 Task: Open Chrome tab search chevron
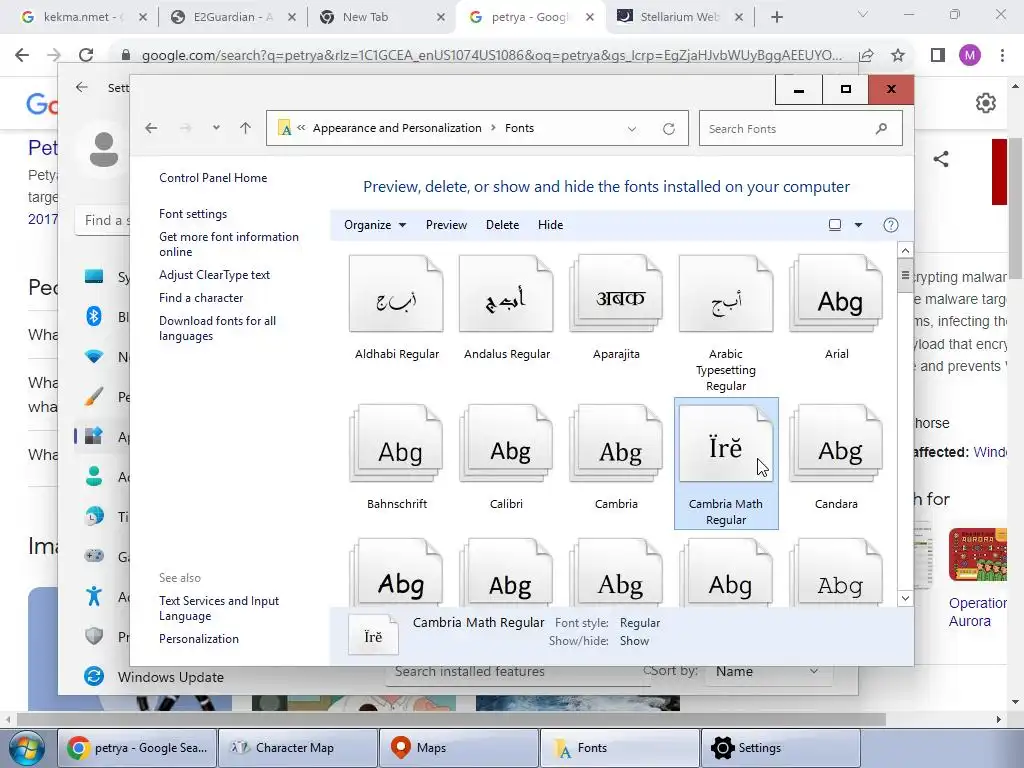point(863,14)
